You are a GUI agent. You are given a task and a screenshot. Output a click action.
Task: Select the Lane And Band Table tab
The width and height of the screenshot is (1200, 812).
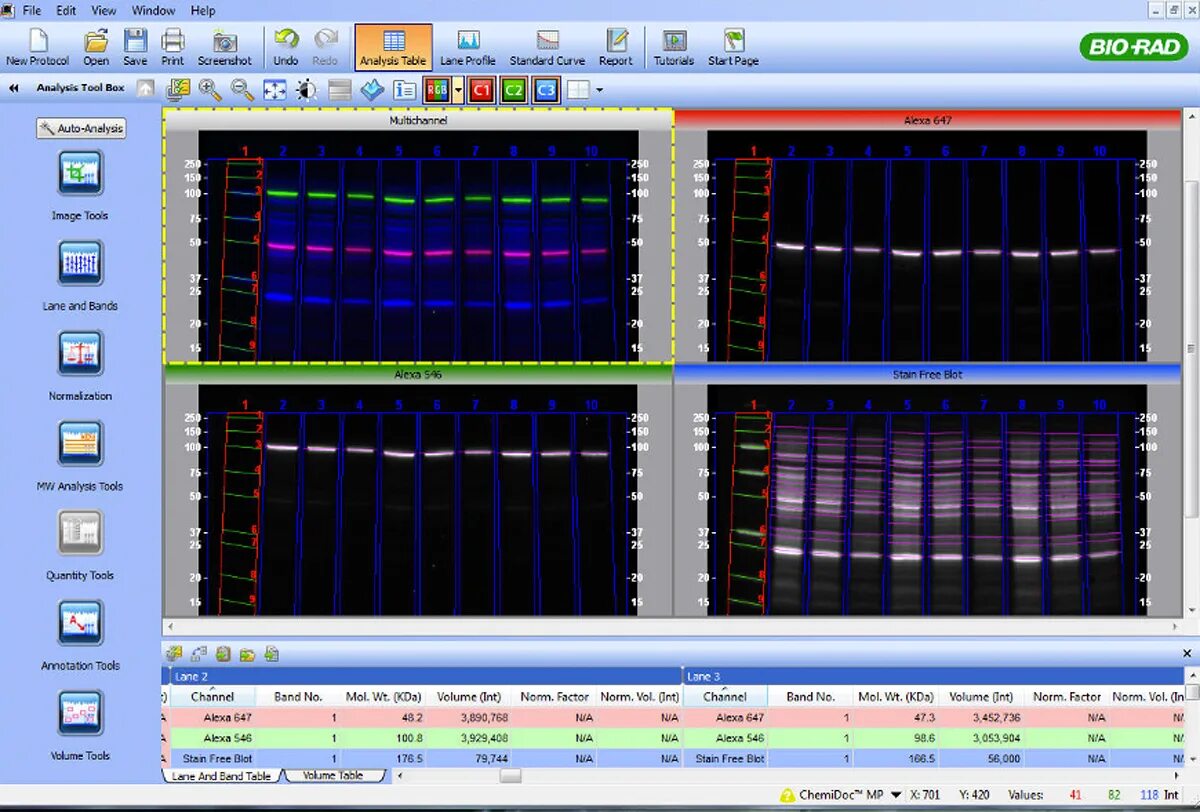pos(221,775)
